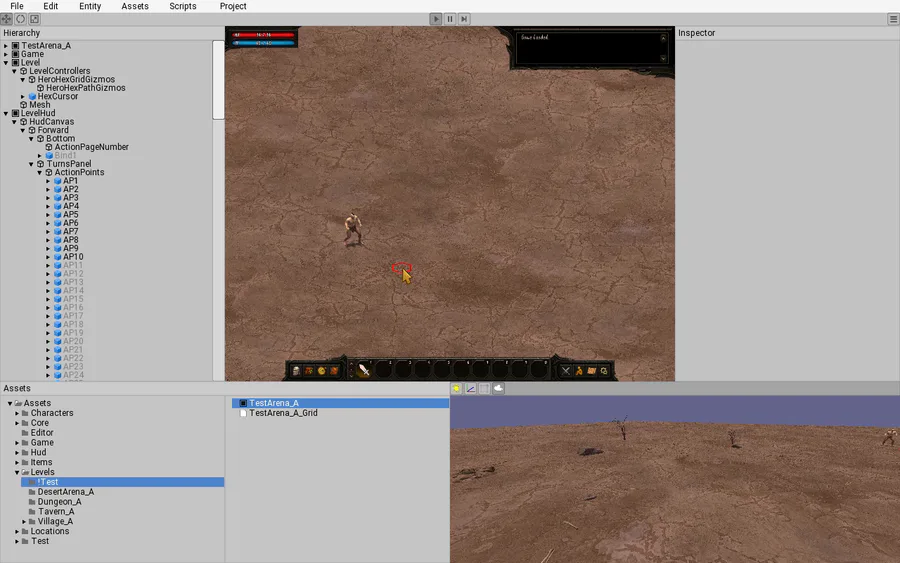Click action page down arrow beside sword slot
The height and width of the screenshot is (563, 900).
pos(351,376)
